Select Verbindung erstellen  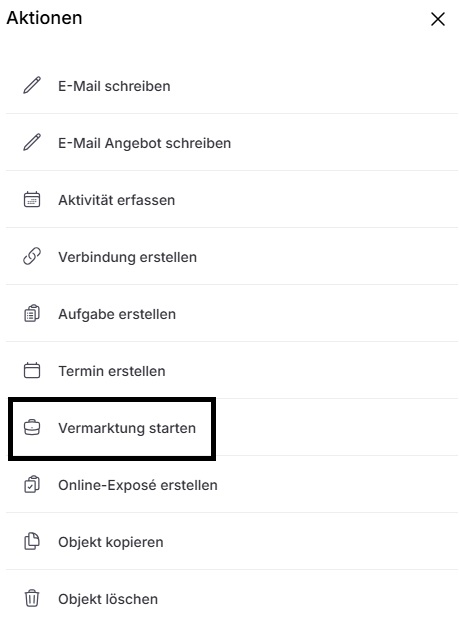232,257
